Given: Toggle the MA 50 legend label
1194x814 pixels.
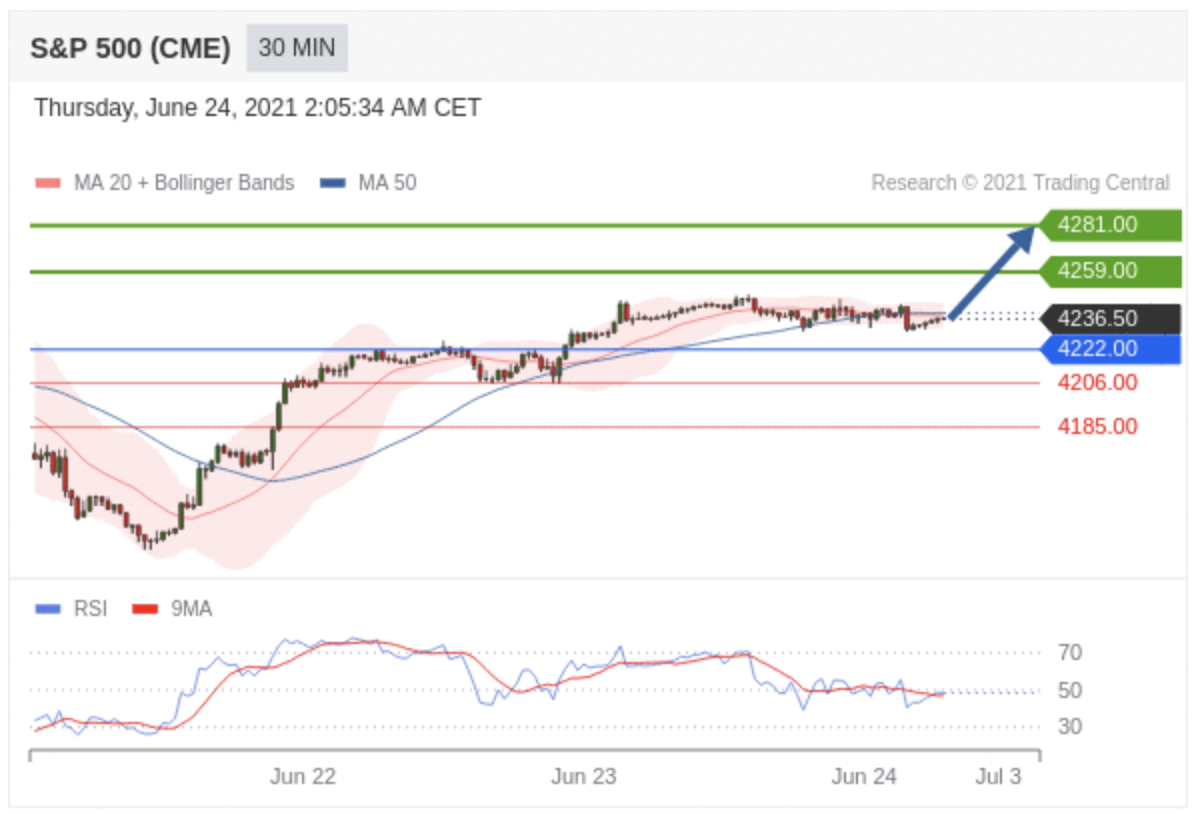Looking at the screenshot, I should [x=387, y=183].
